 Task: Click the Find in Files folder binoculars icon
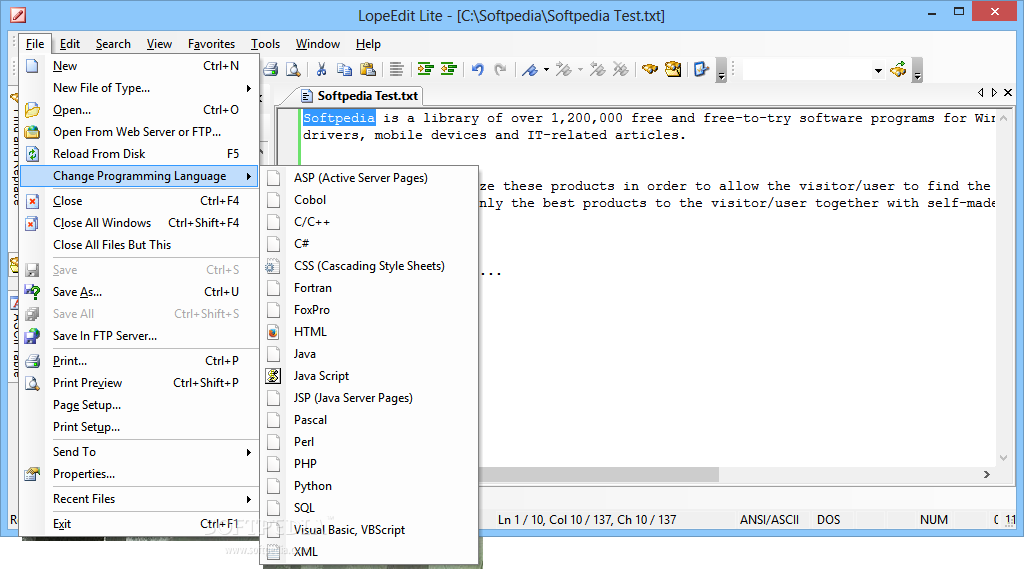pyautogui.click(x=673, y=69)
